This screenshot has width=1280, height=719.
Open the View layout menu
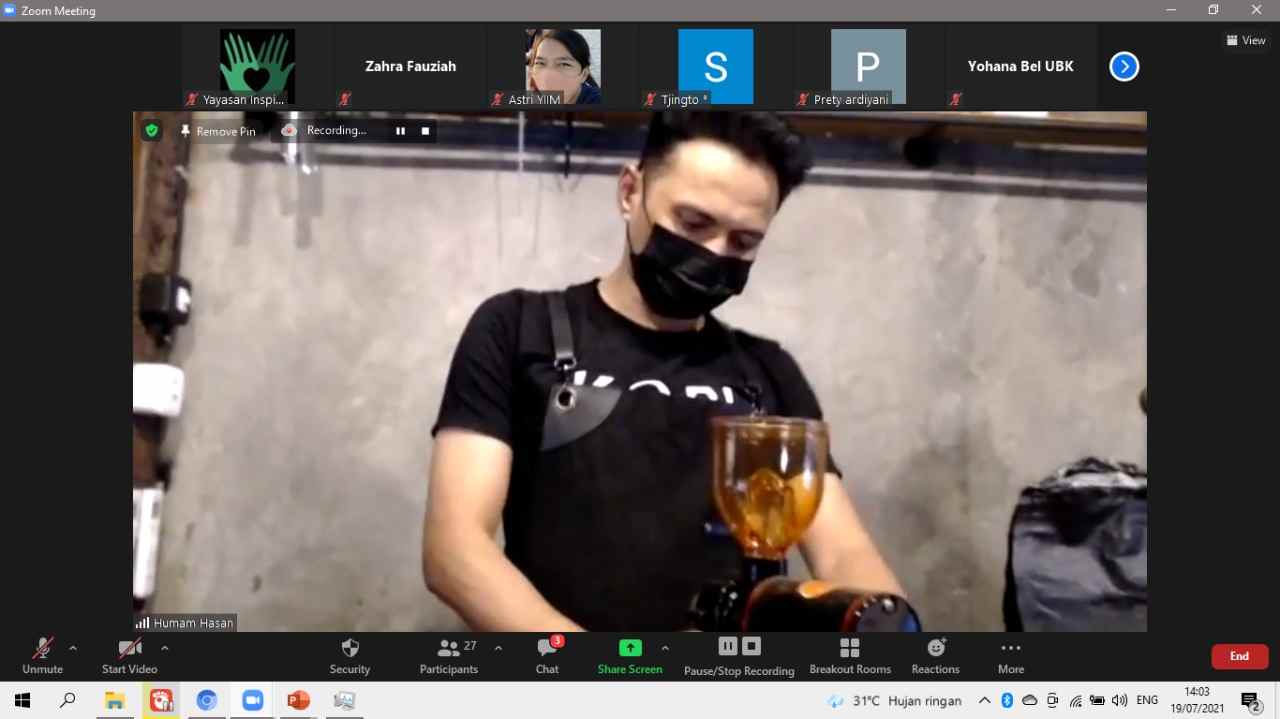point(1246,40)
